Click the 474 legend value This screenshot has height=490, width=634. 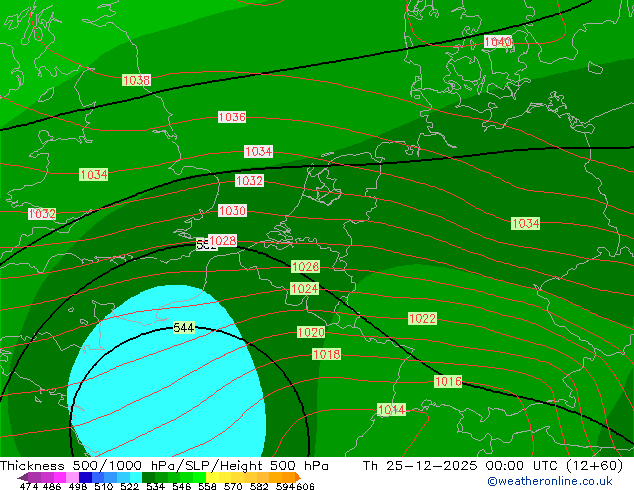point(29,486)
